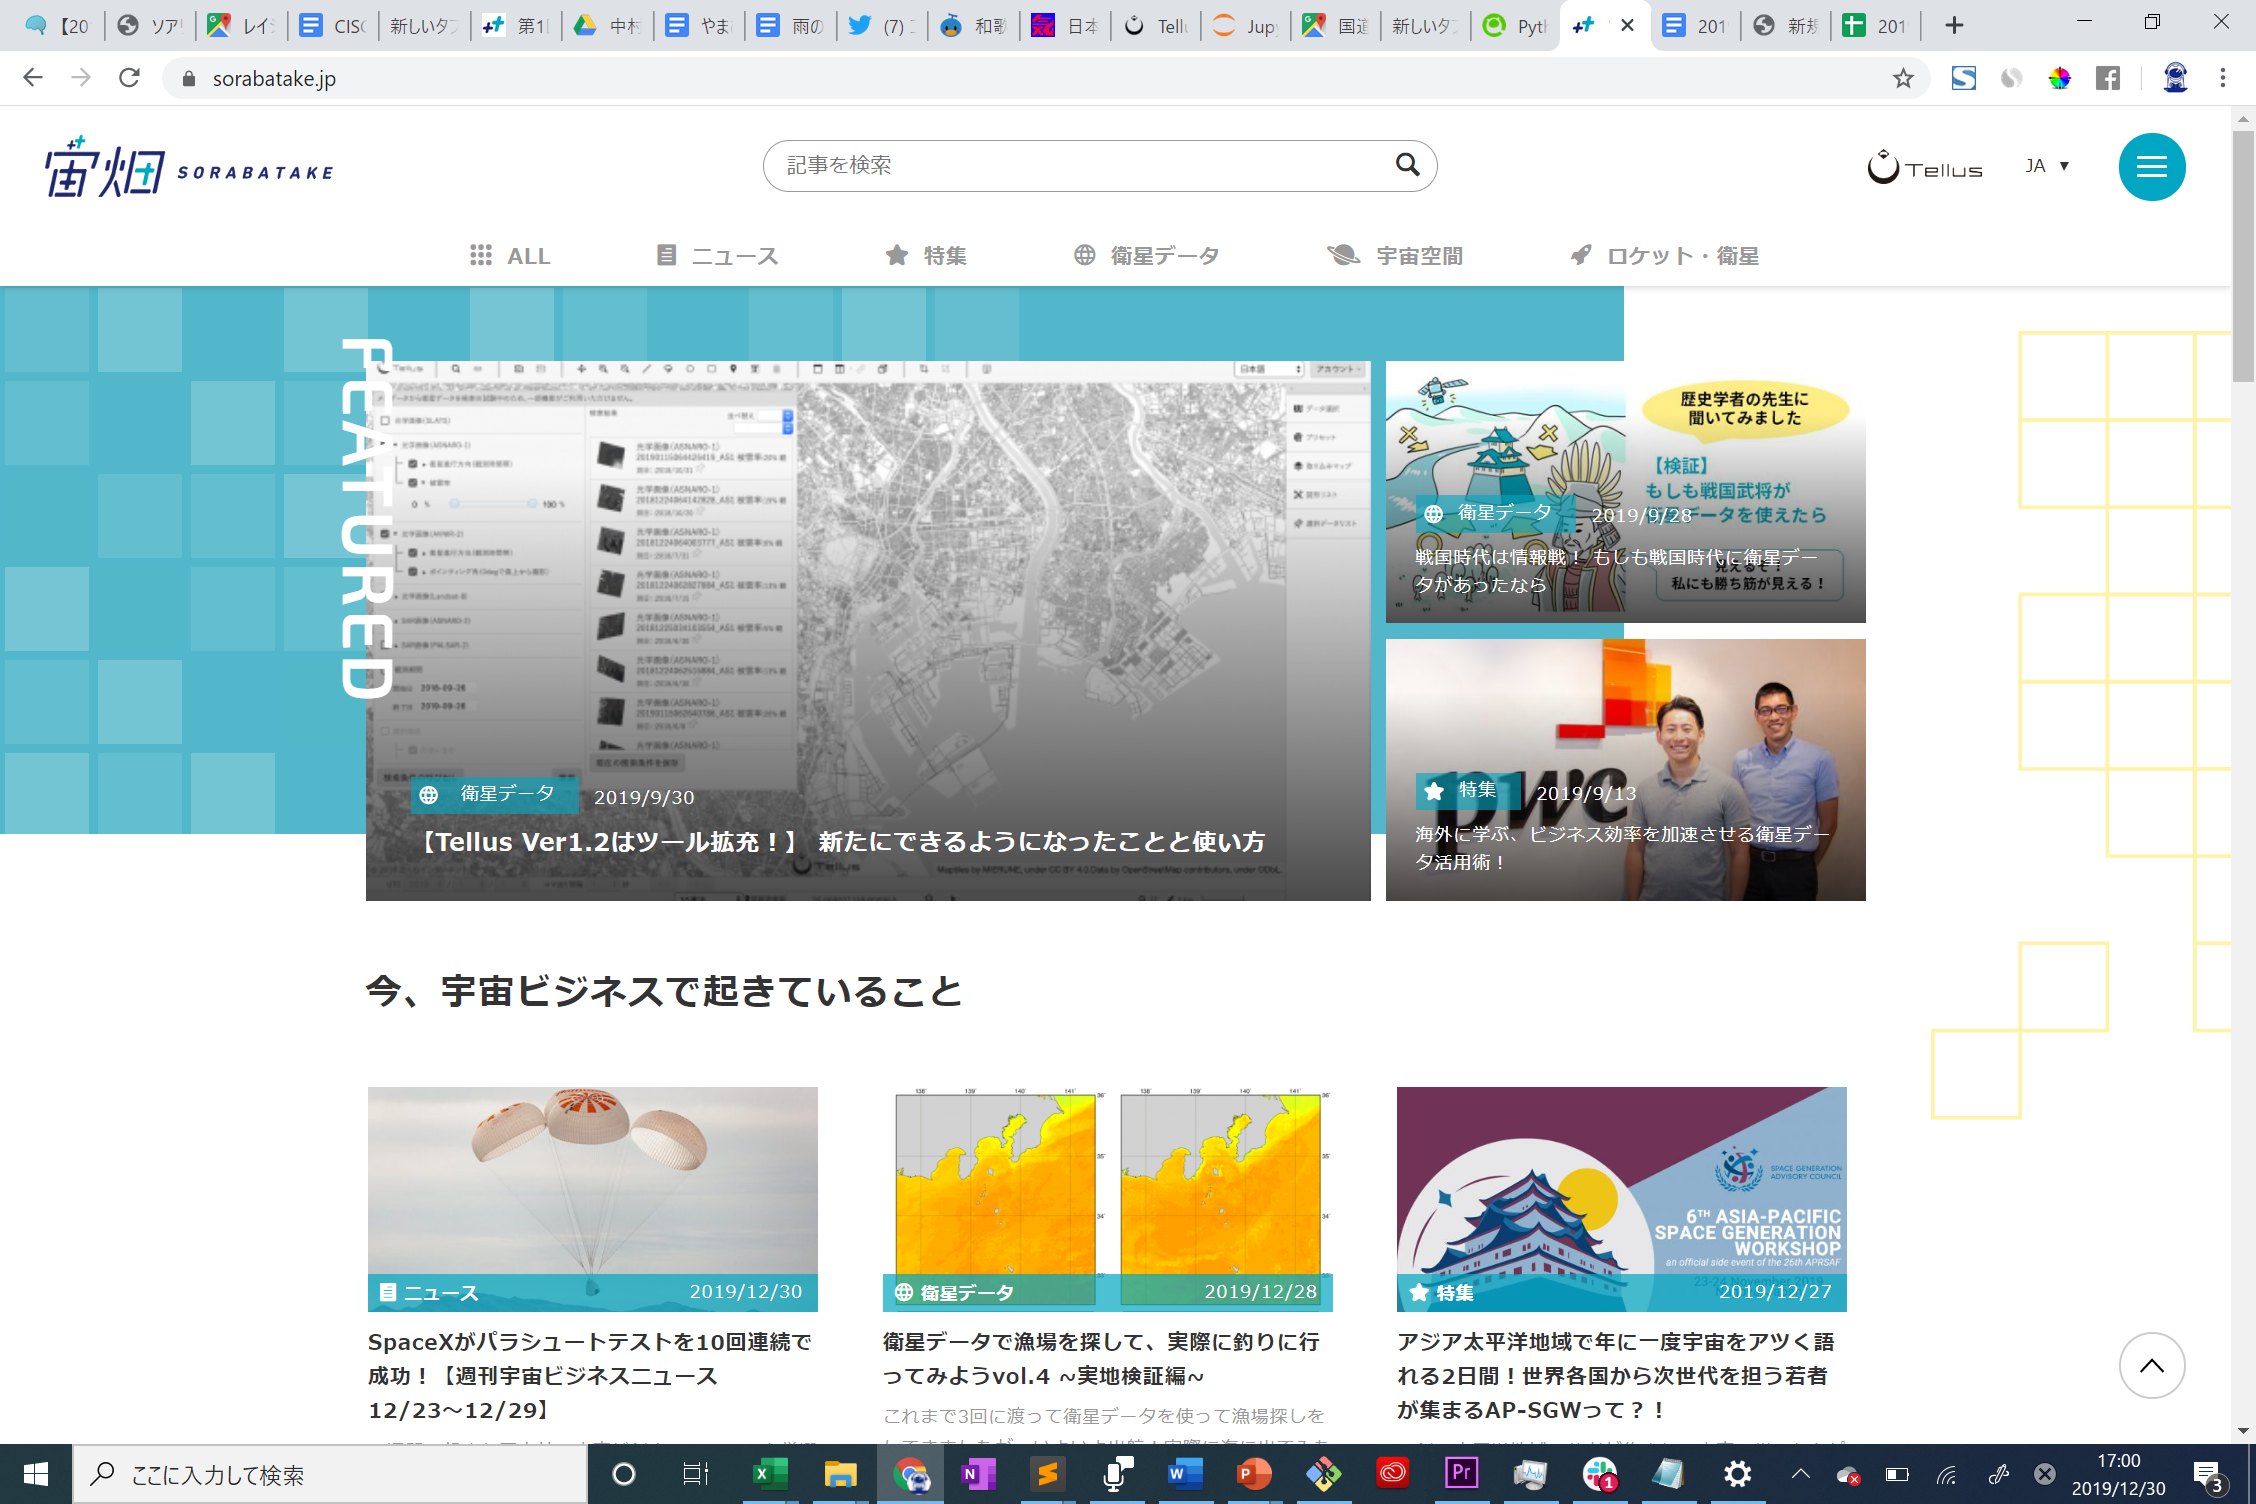Go to the Tellus logo link

coord(1925,167)
